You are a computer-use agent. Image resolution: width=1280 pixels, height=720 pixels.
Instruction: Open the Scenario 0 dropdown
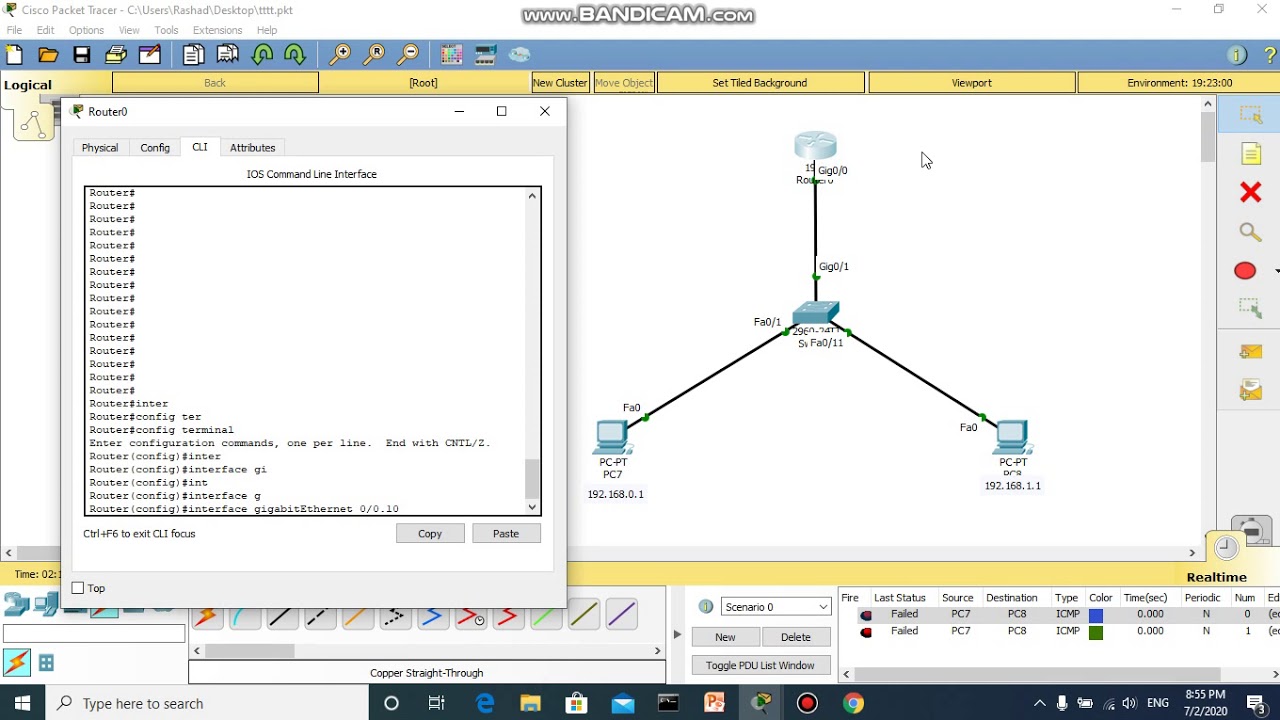tap(776, 607)
